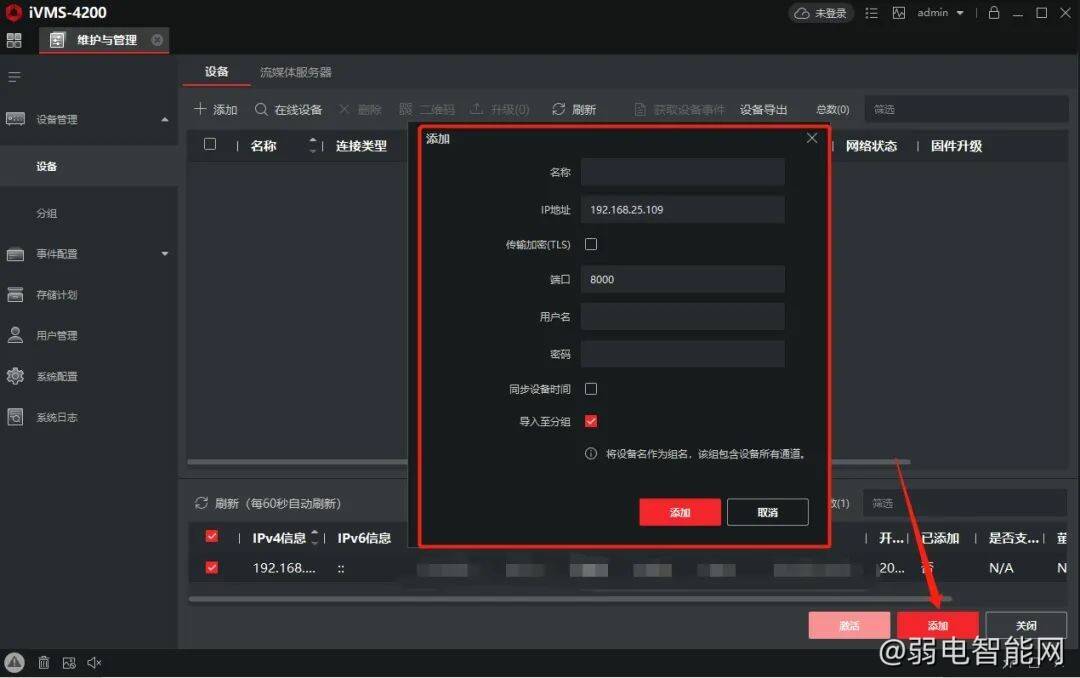Click the 固件升级 column header
Screen dimensions: 1080x678
(956, 146)
